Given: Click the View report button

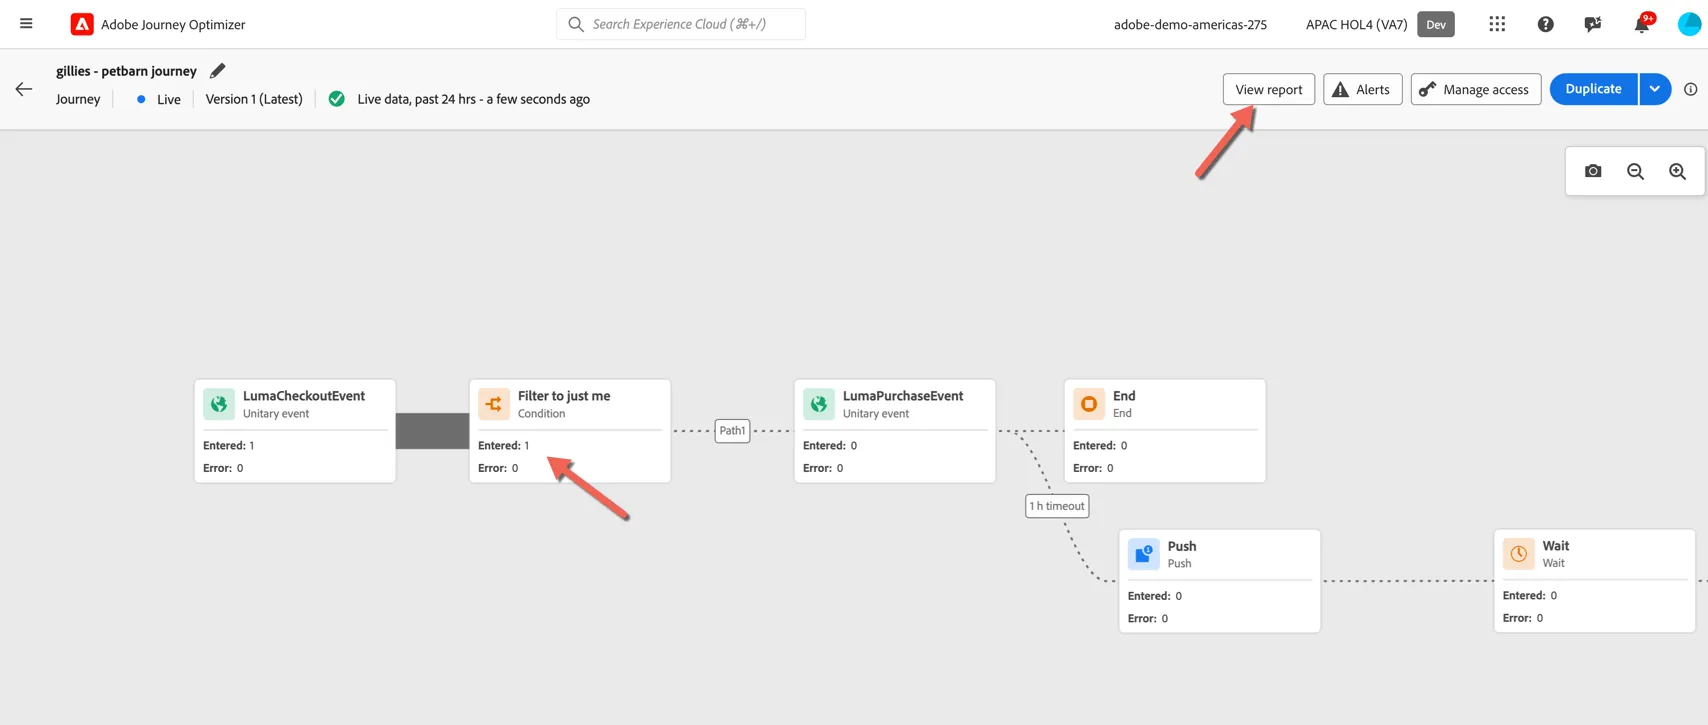Looking at the screenshot, I should (1269, 89).
